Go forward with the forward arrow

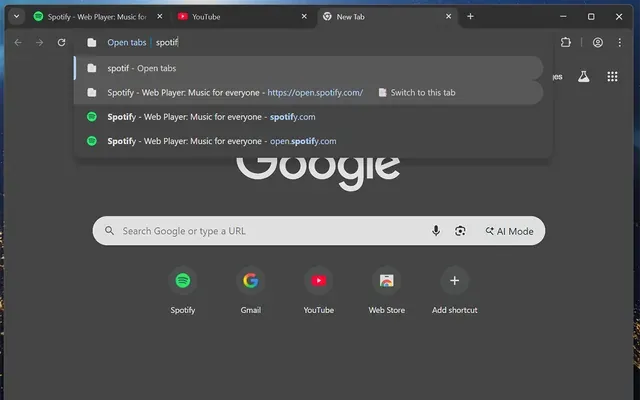[40, 42]
